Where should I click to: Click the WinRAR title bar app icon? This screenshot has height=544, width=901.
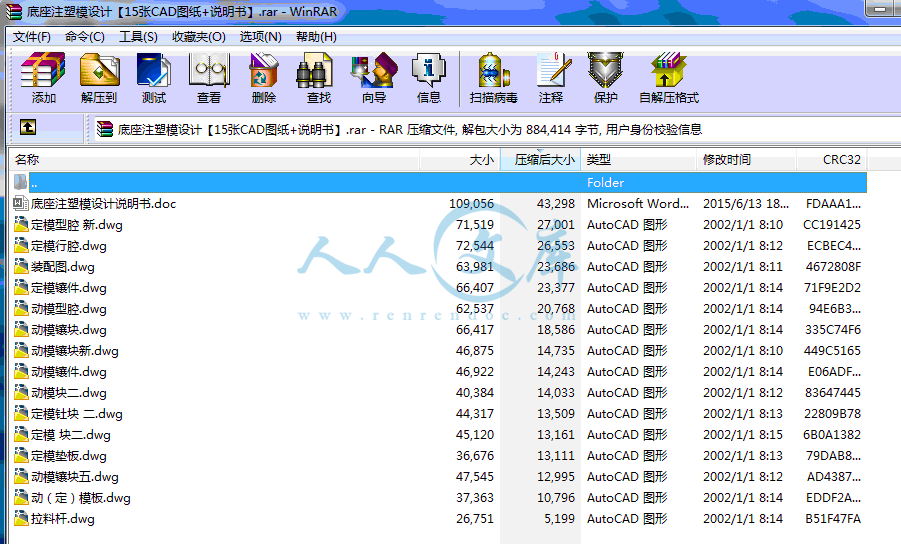click(14, 11)
